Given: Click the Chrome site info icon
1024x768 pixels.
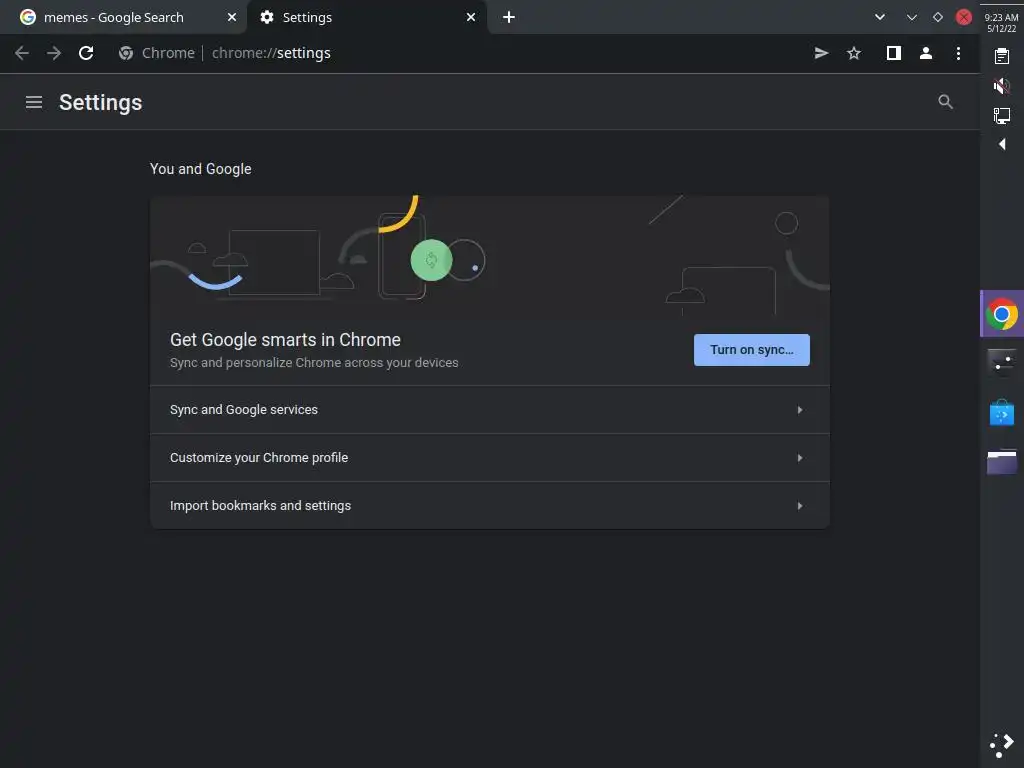Looking at the screenshot, I should [x=126, y=53].
